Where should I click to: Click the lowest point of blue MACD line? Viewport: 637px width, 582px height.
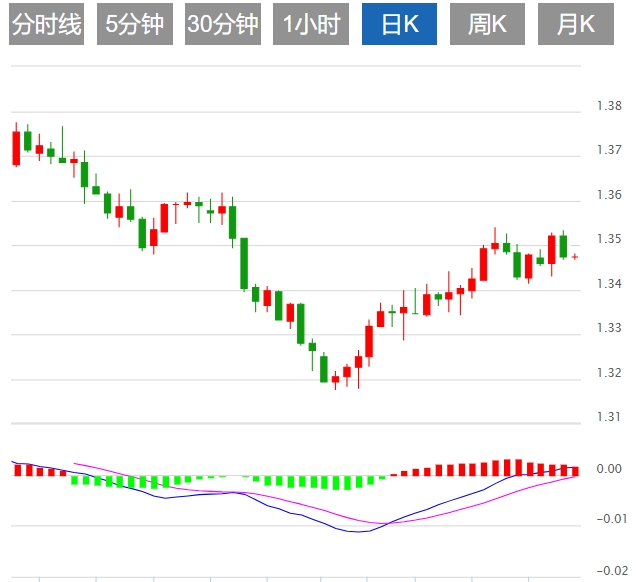click(x=358, y=532)
